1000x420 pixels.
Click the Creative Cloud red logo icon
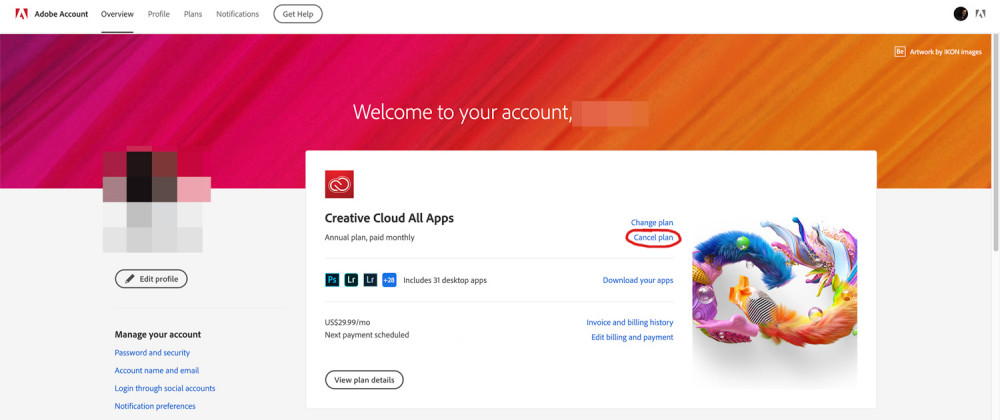tap(339, 184)
